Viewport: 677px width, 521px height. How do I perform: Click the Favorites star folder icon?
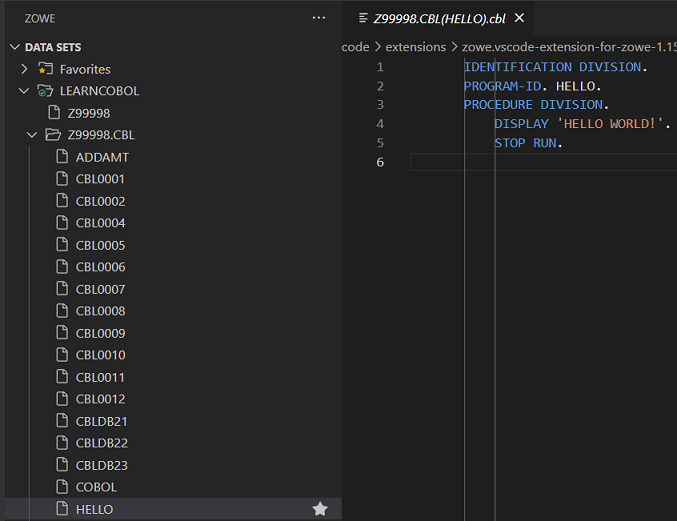click(x=45, y=69)
